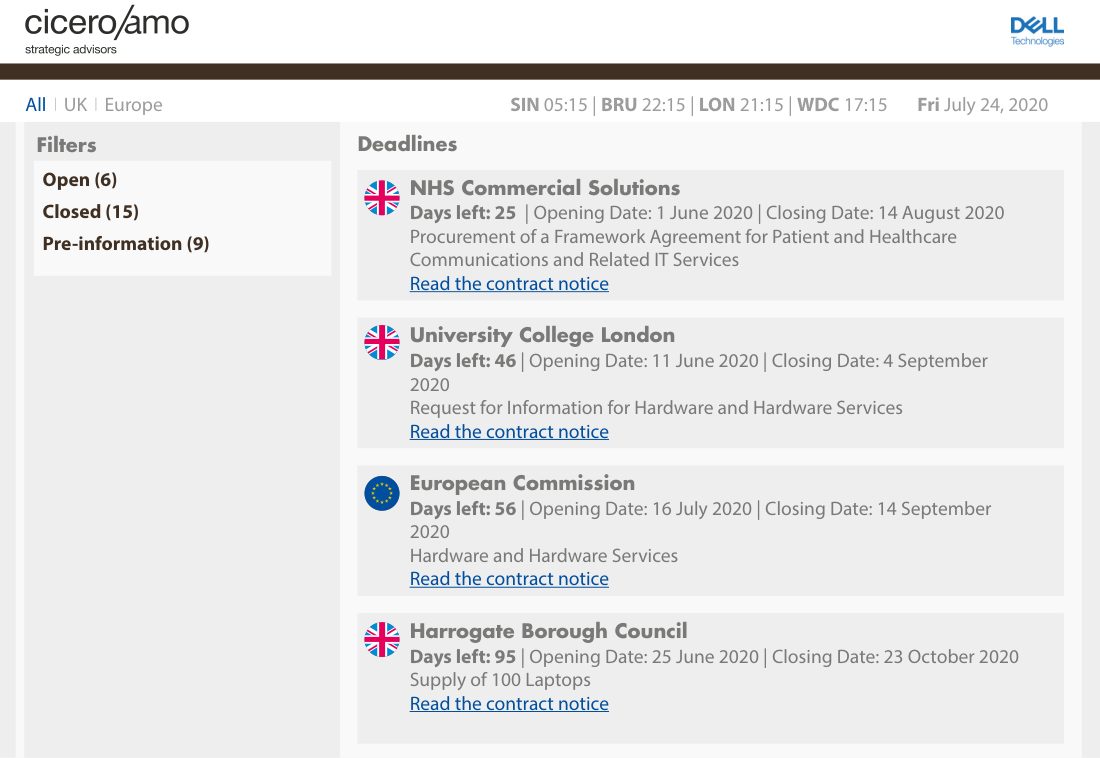
Task: Click 'Opening Date: 1 June 2020' text
Action: point(643,213)
